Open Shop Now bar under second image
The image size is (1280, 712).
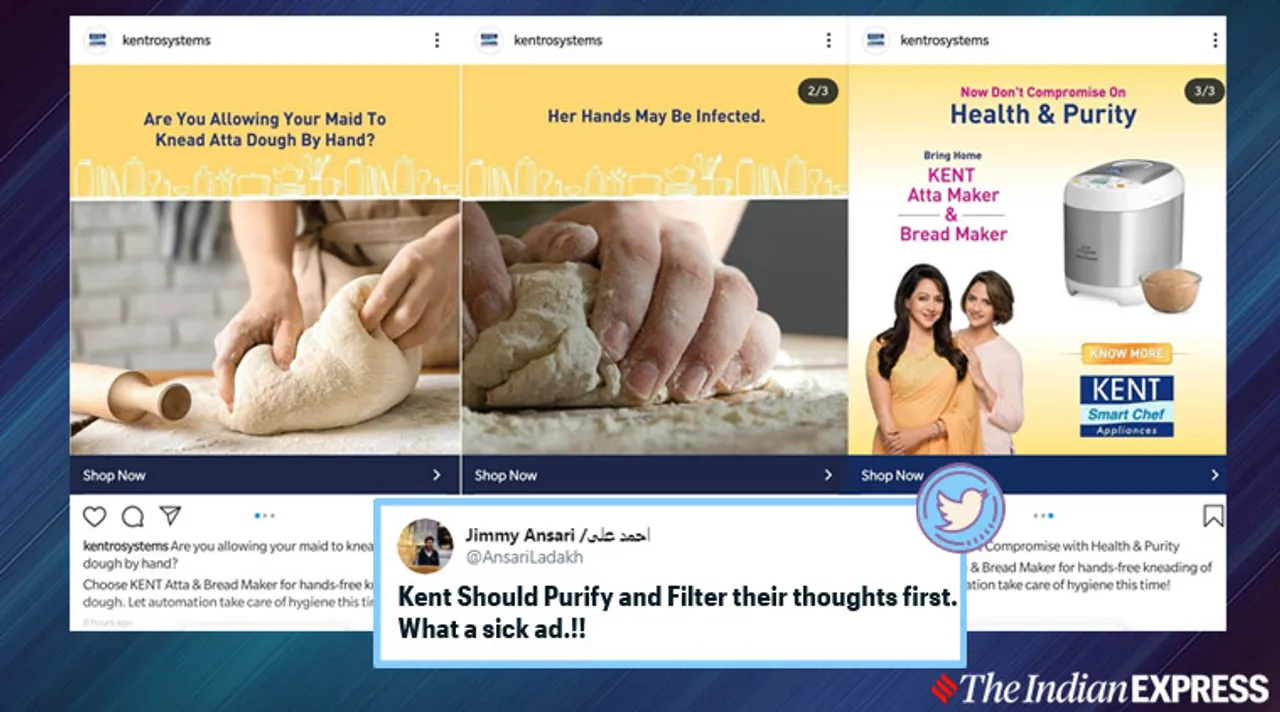pos(655,475)
